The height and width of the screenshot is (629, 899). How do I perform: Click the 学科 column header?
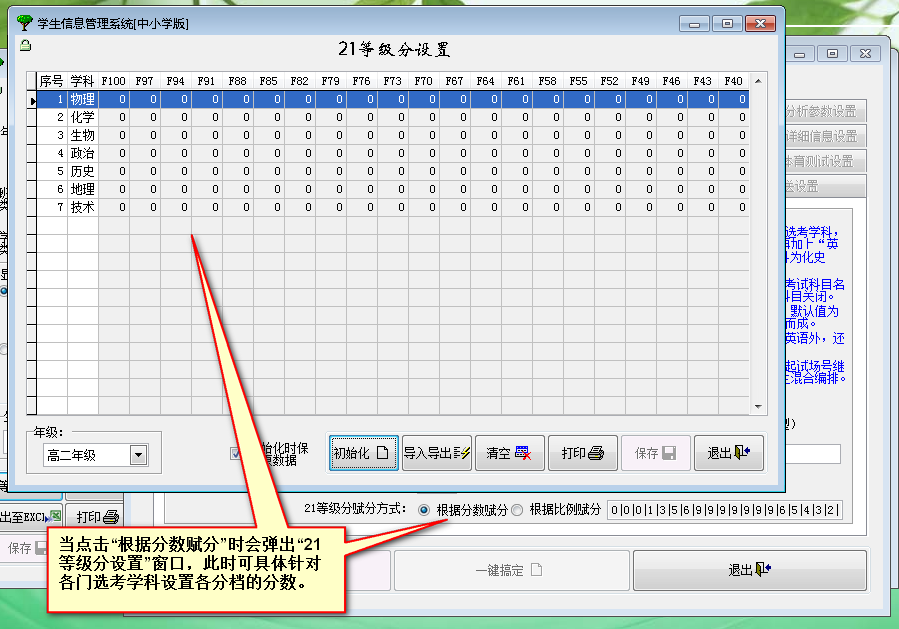(82, 81)
